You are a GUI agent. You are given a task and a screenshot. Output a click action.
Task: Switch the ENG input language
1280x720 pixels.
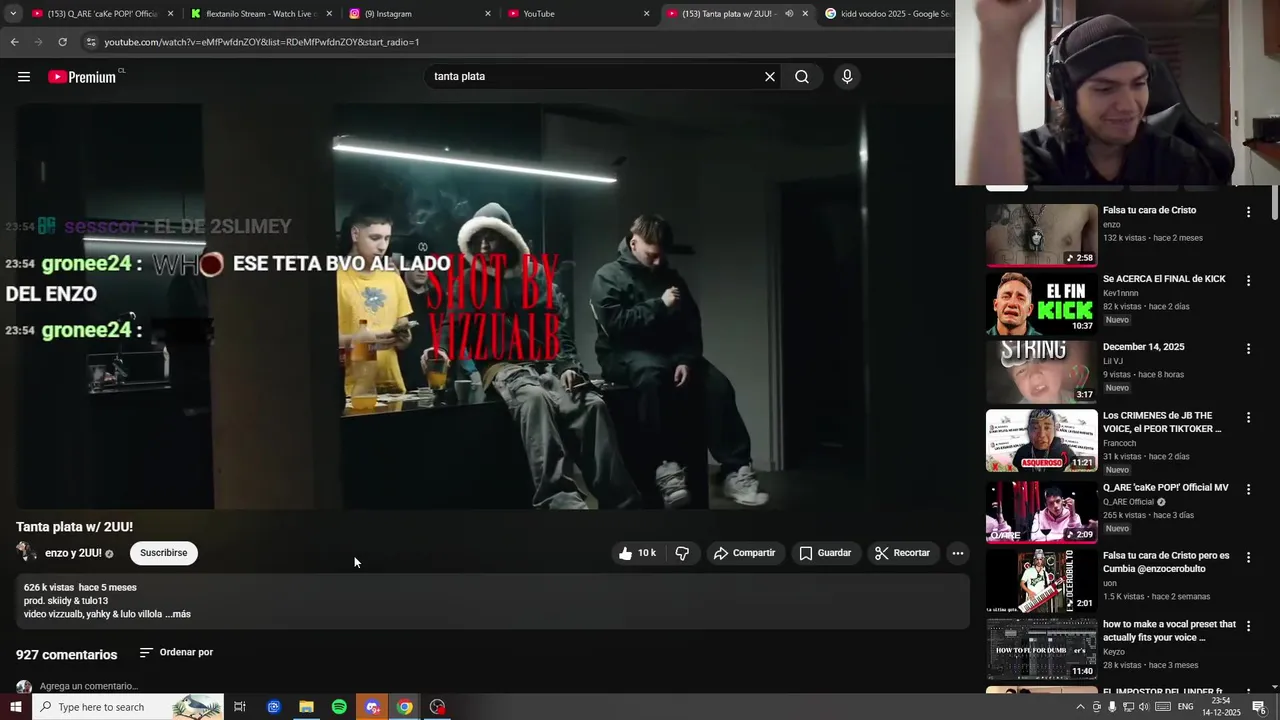(1185, 707)
